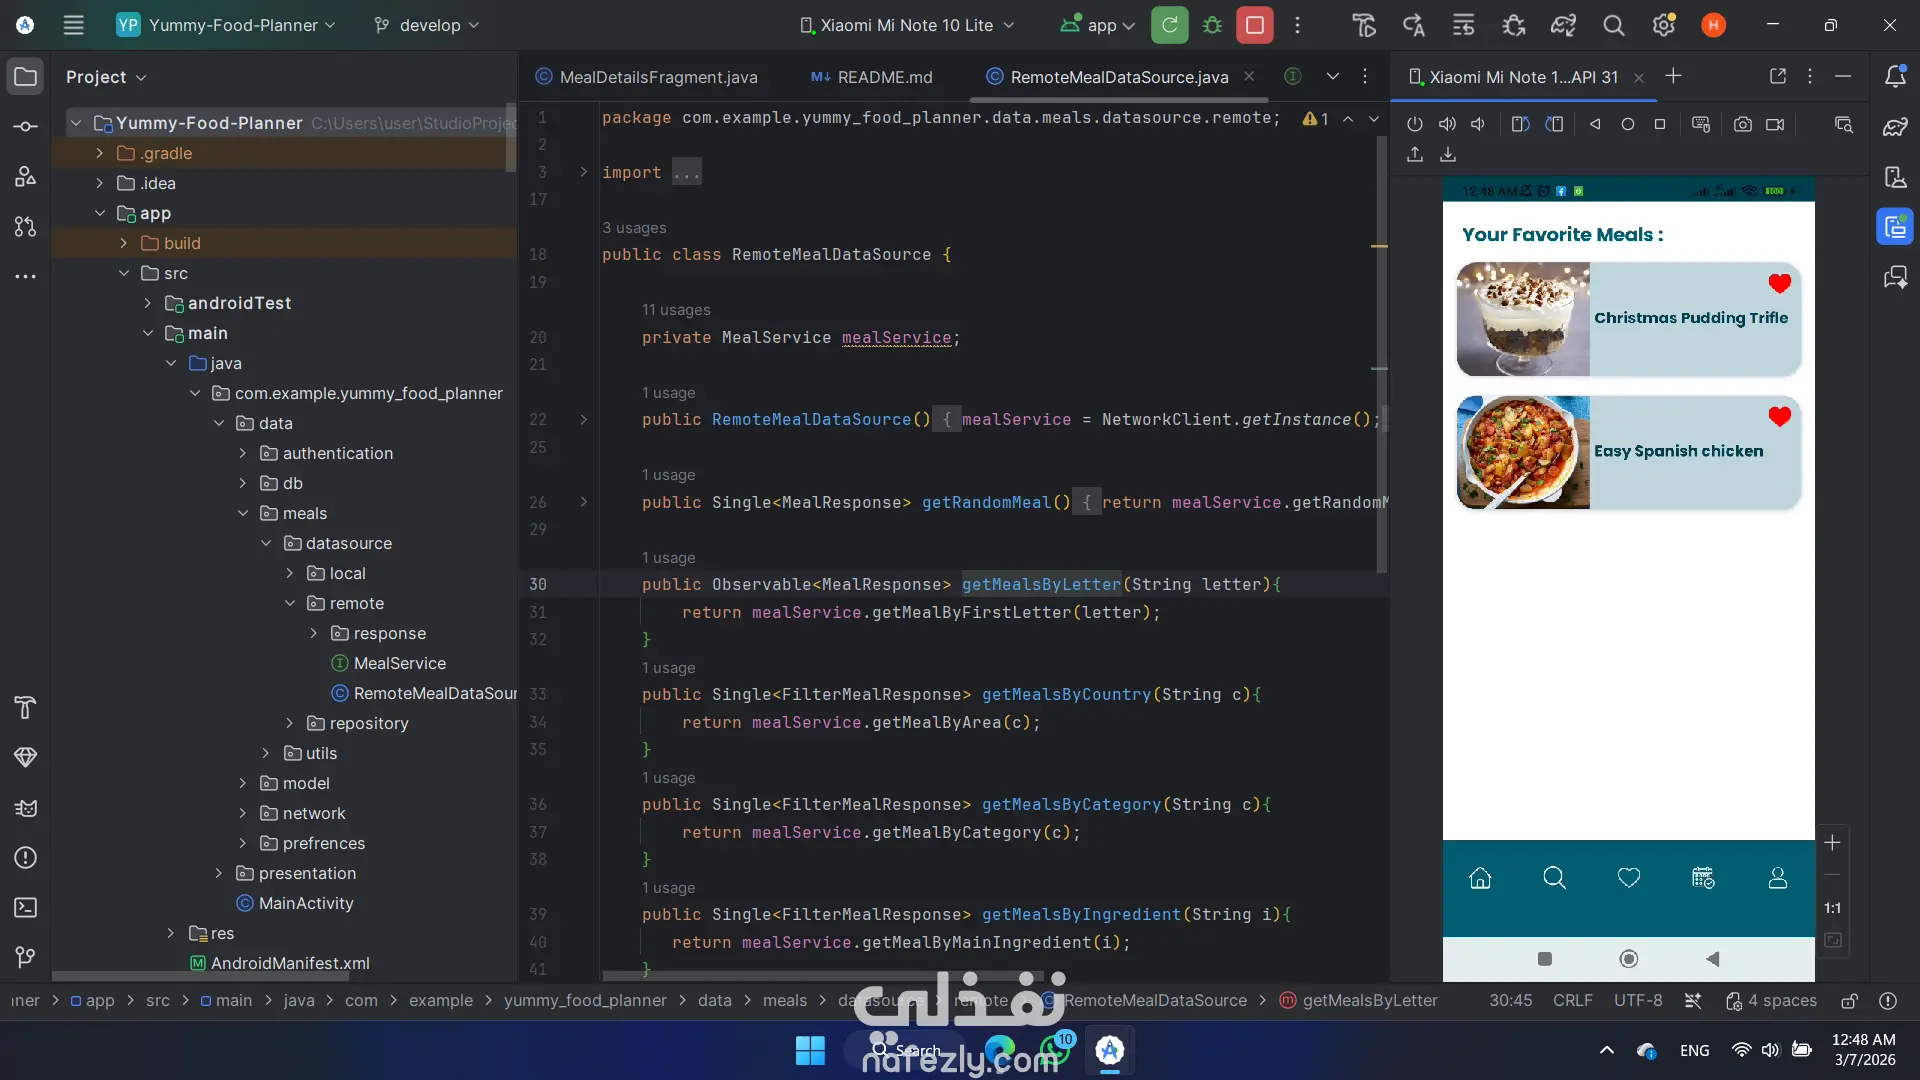The image size is (1920, 1080).
Task: Stop the running app
Action: coord(1254,25)
